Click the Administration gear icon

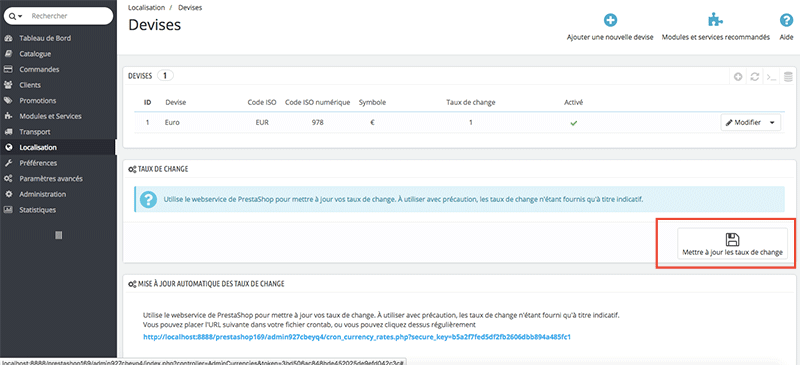point(8,194)
